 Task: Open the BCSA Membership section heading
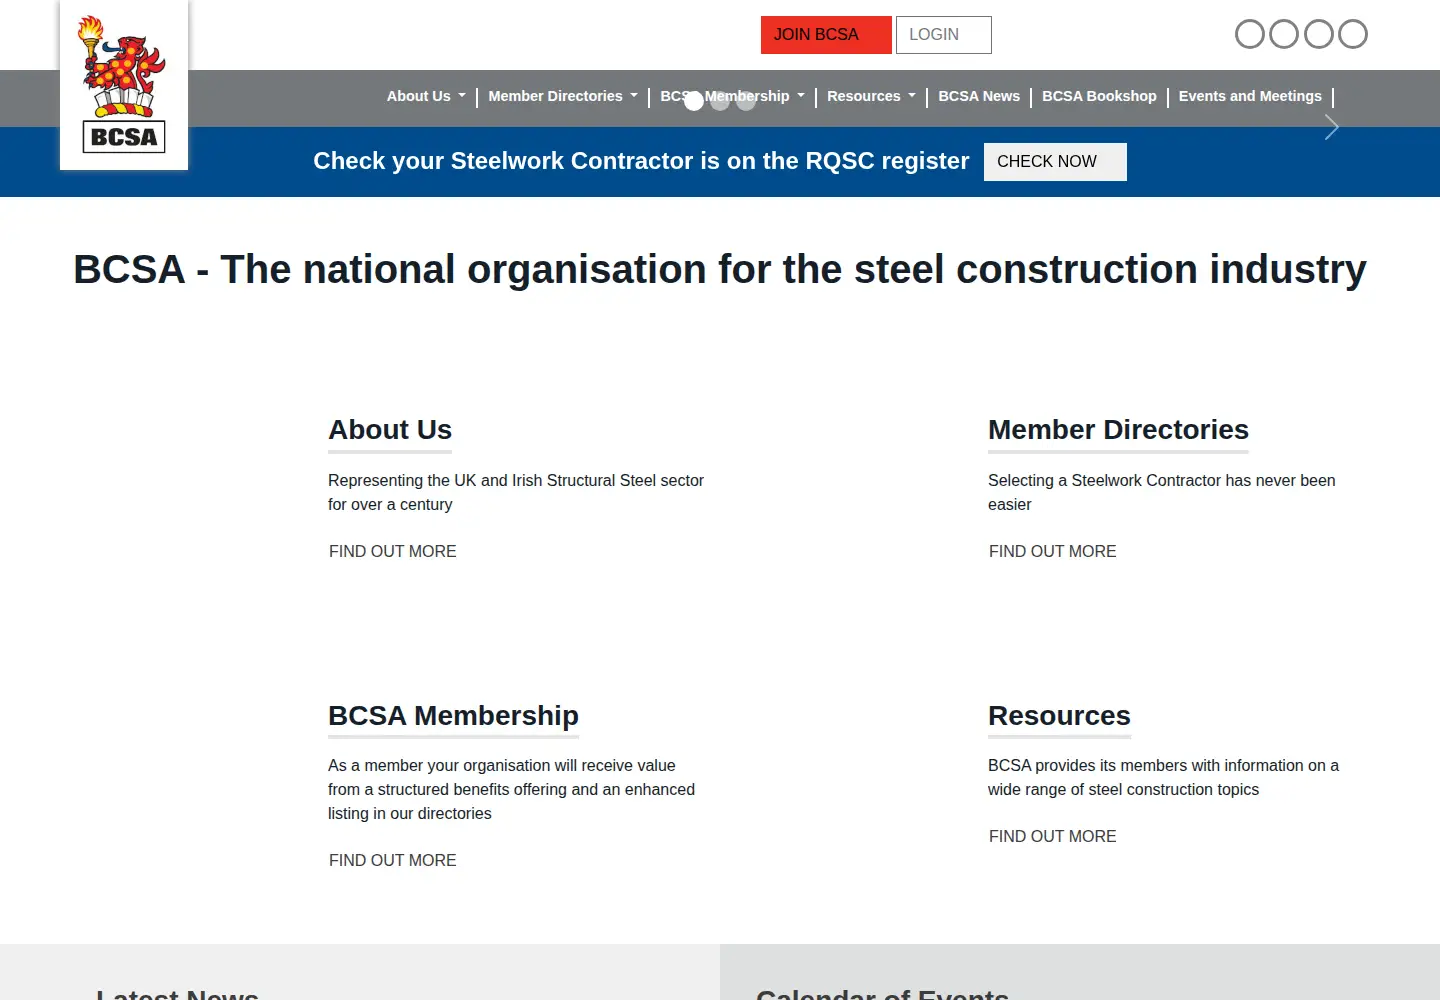click(453, 716)
